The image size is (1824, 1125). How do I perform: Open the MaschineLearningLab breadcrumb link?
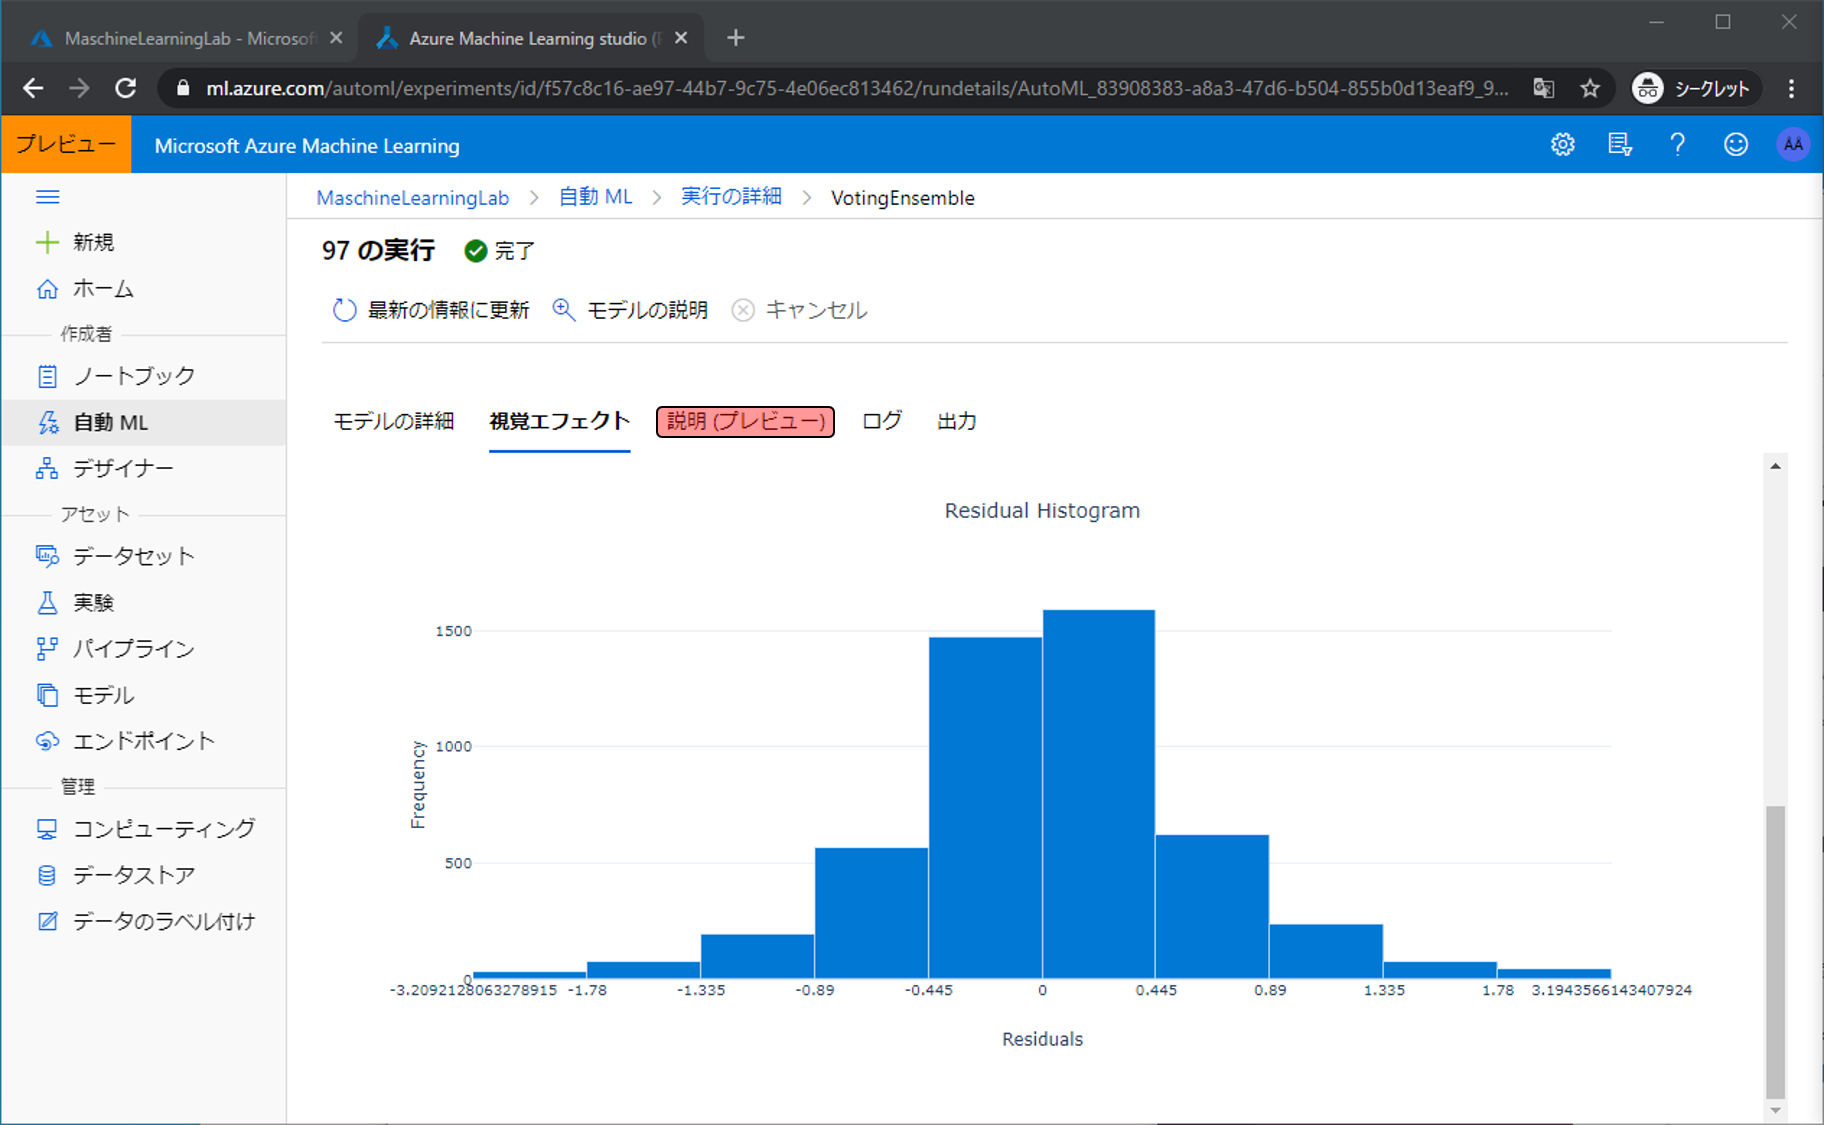click(412, 198)
